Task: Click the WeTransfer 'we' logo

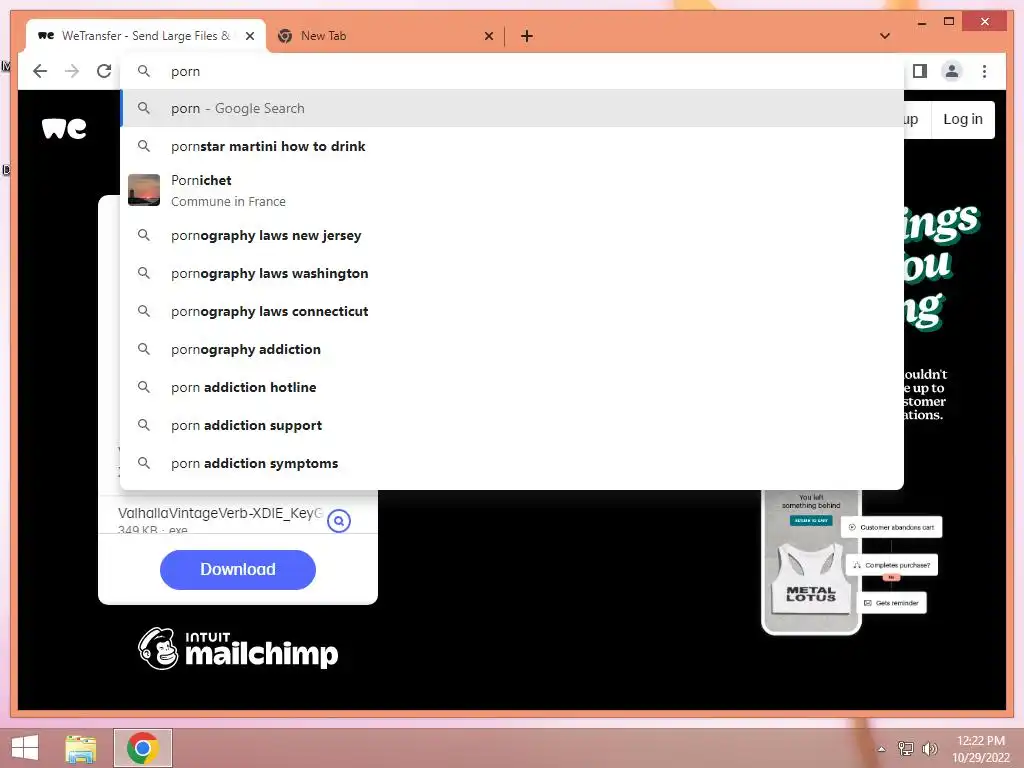Action: click(x=64, y=128)
